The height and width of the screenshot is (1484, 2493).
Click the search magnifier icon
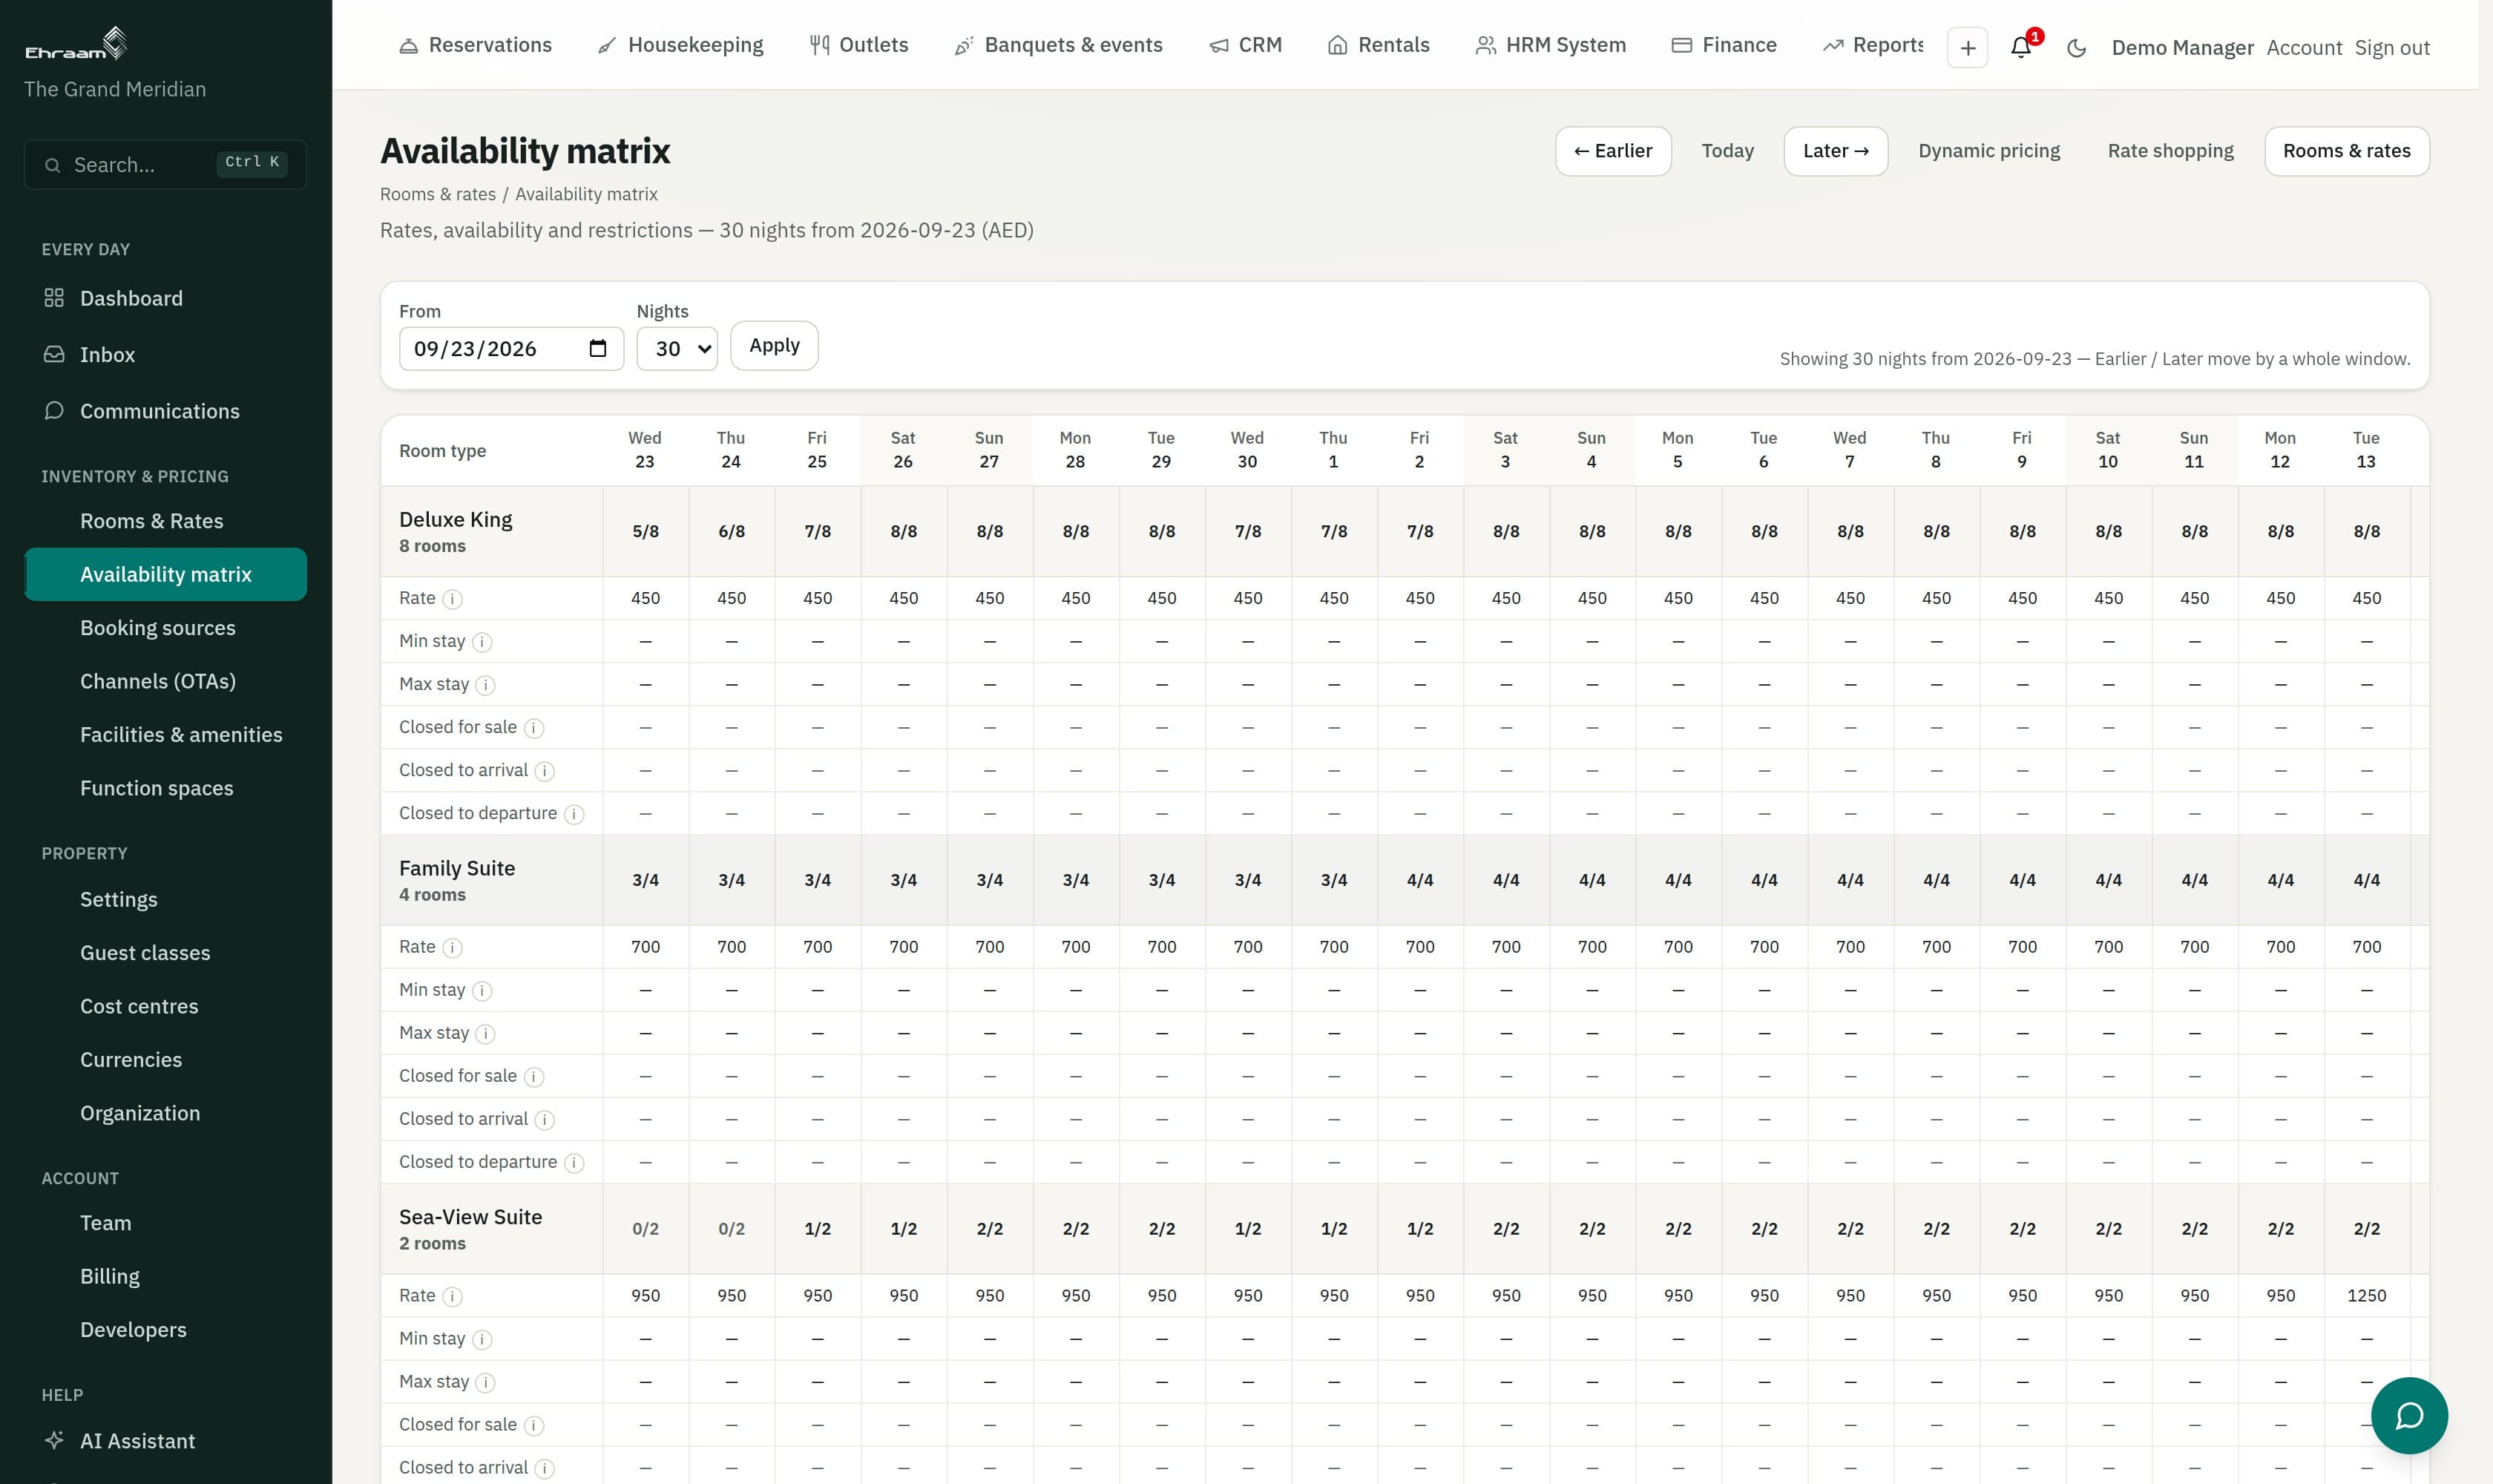53,165
